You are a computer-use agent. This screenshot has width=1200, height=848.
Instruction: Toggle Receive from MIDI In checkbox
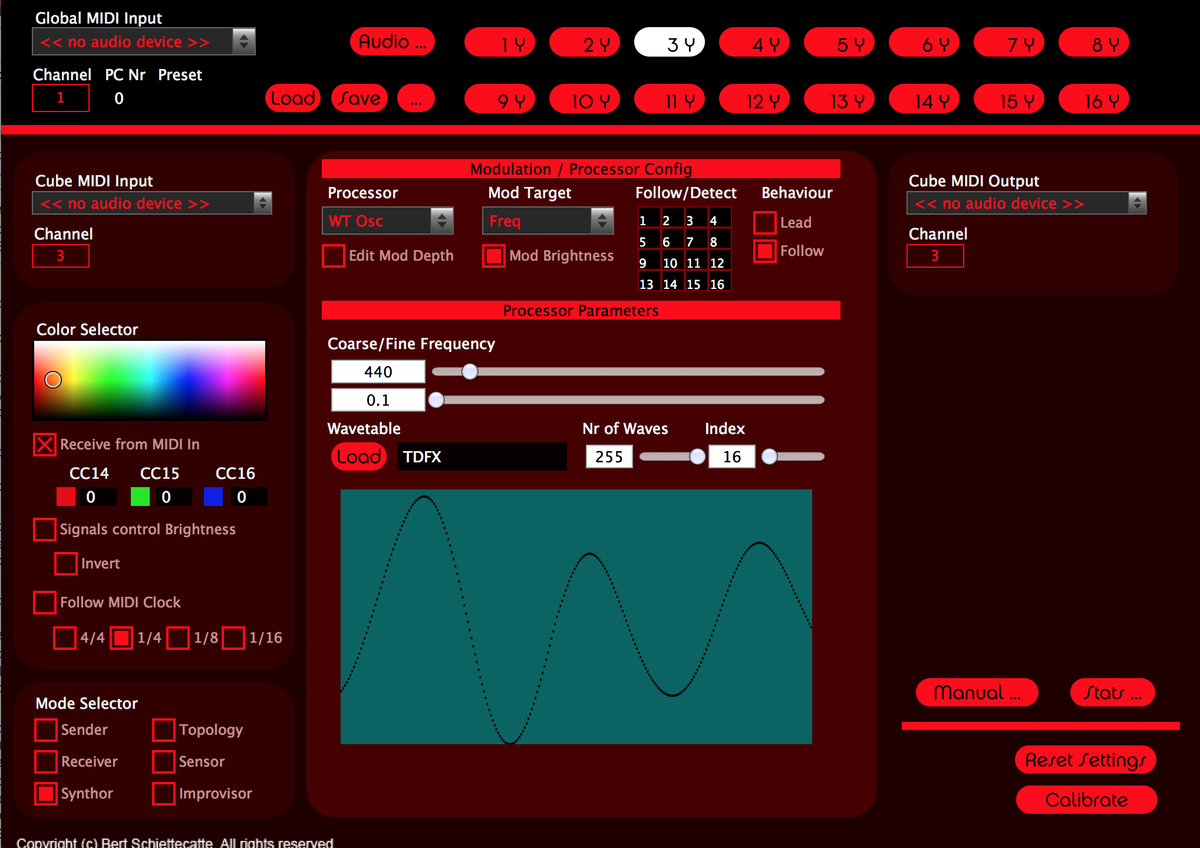click(45, 444)
